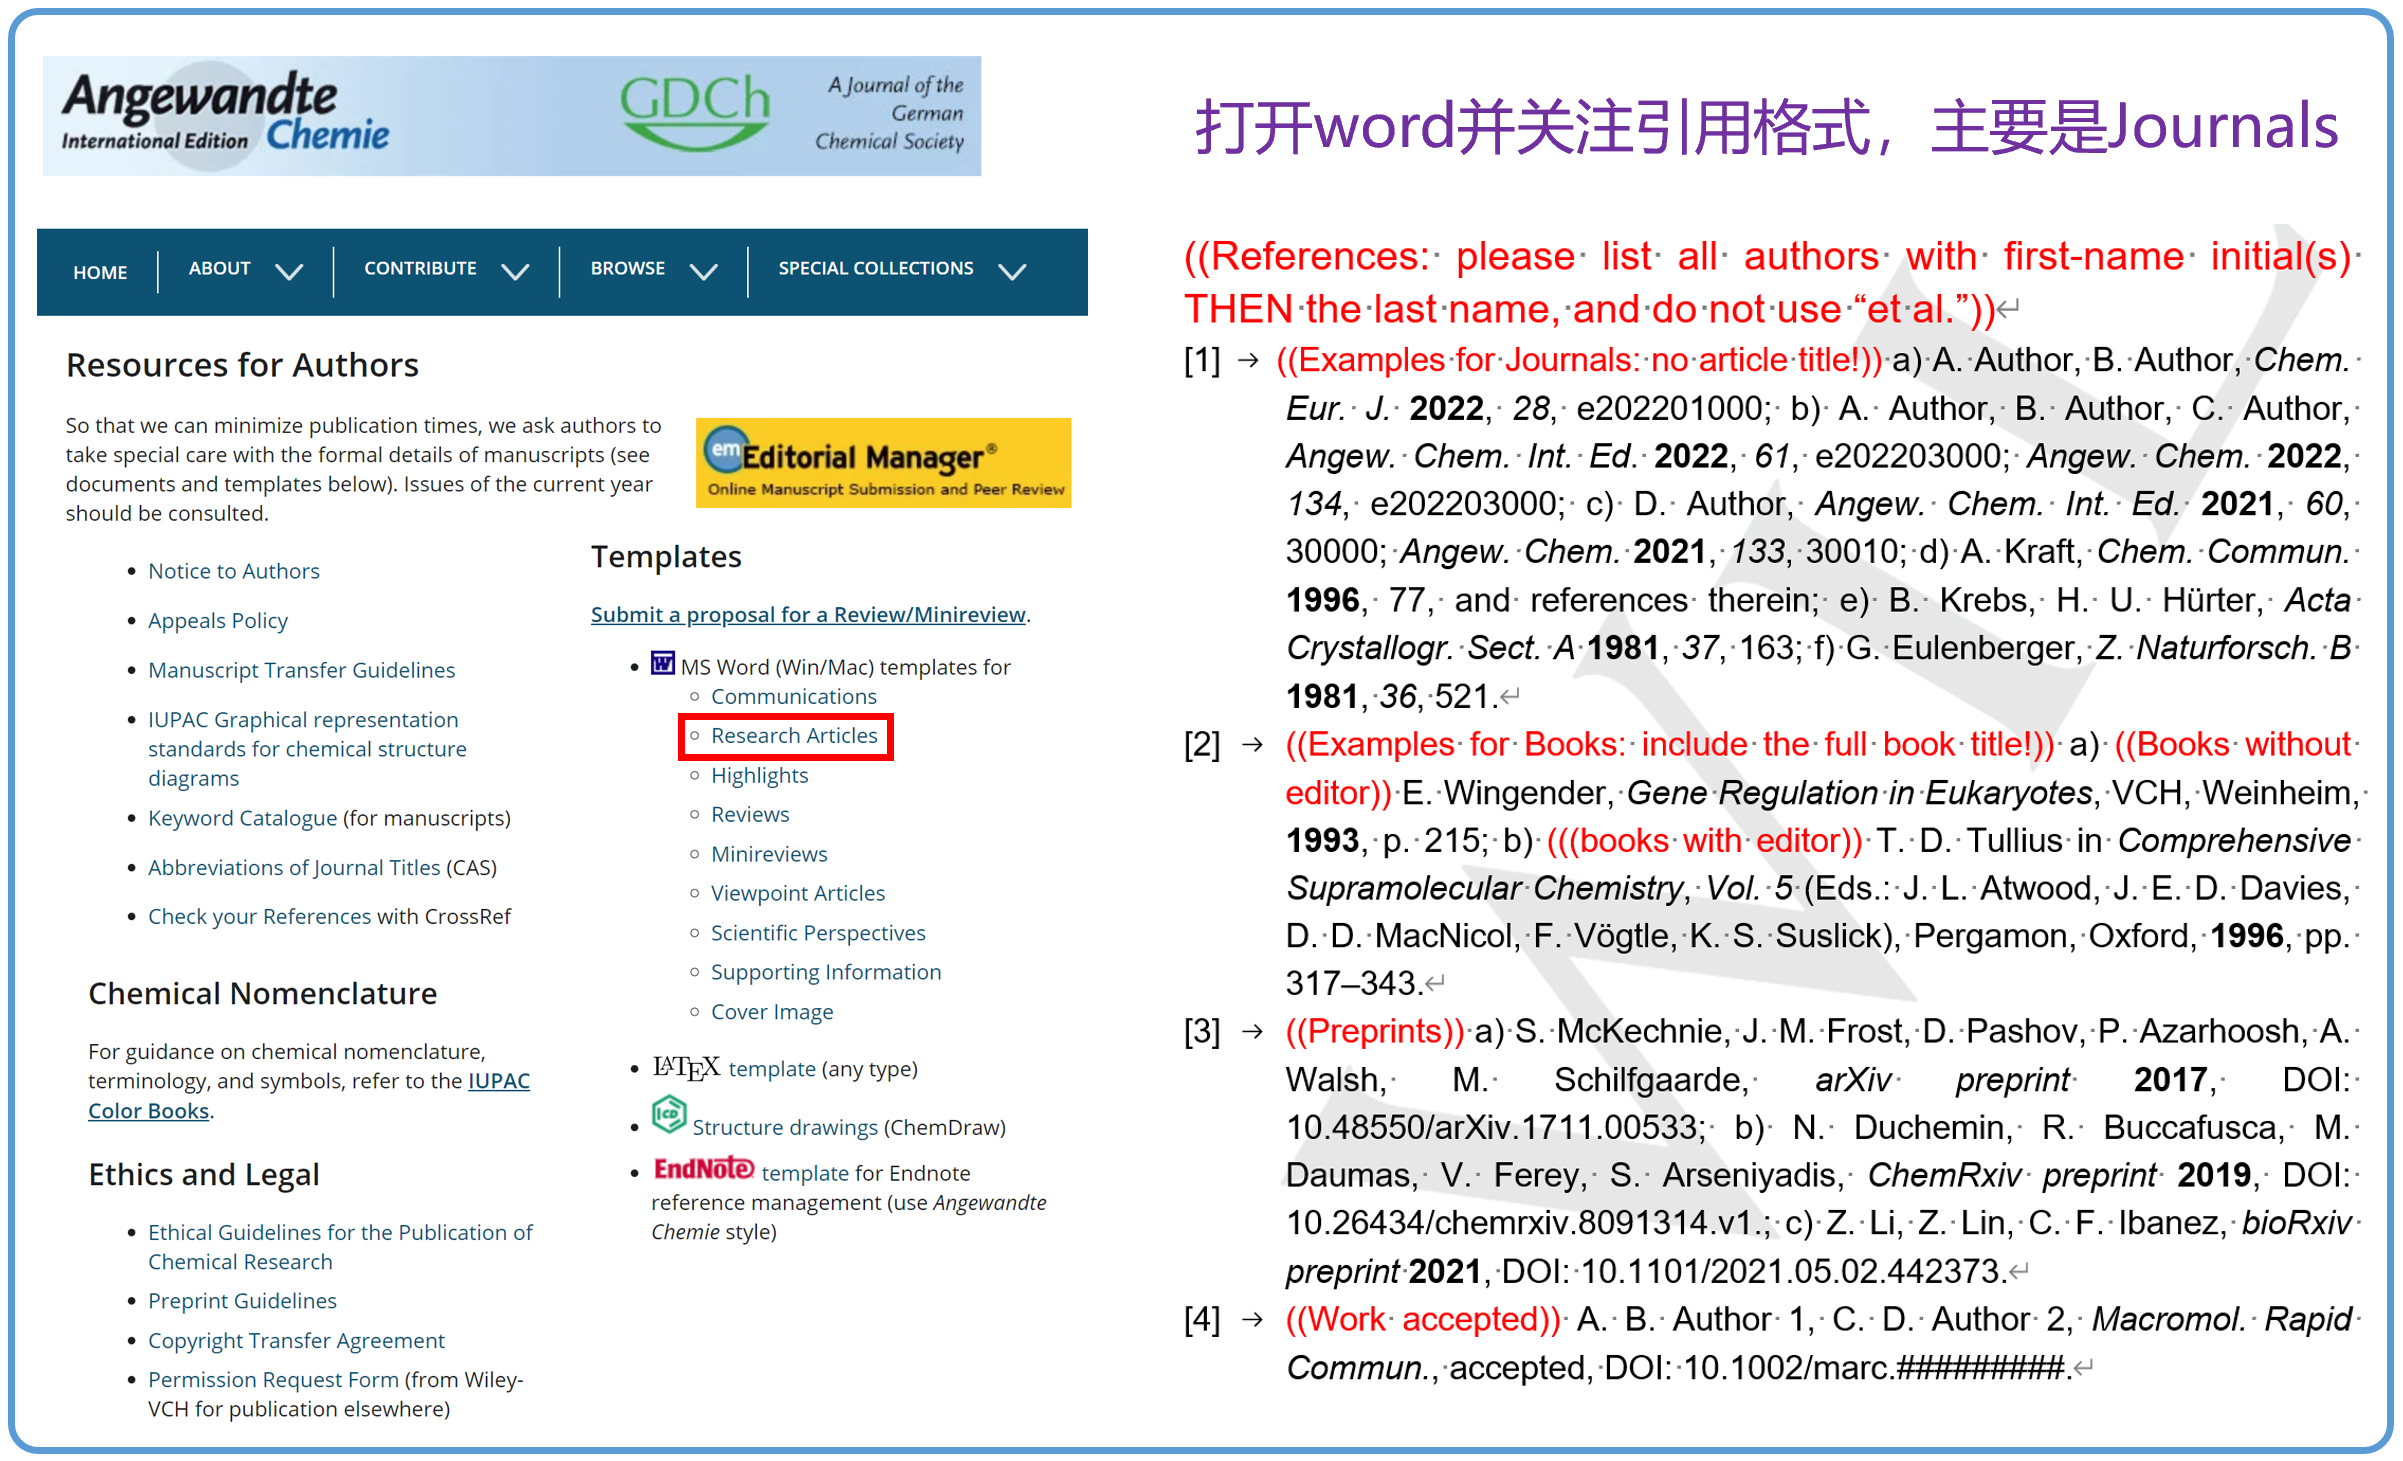This screenshot has height=1461, width=2403.
Task: Click the LaTeX logo
Action: (x=685, y=1067)
